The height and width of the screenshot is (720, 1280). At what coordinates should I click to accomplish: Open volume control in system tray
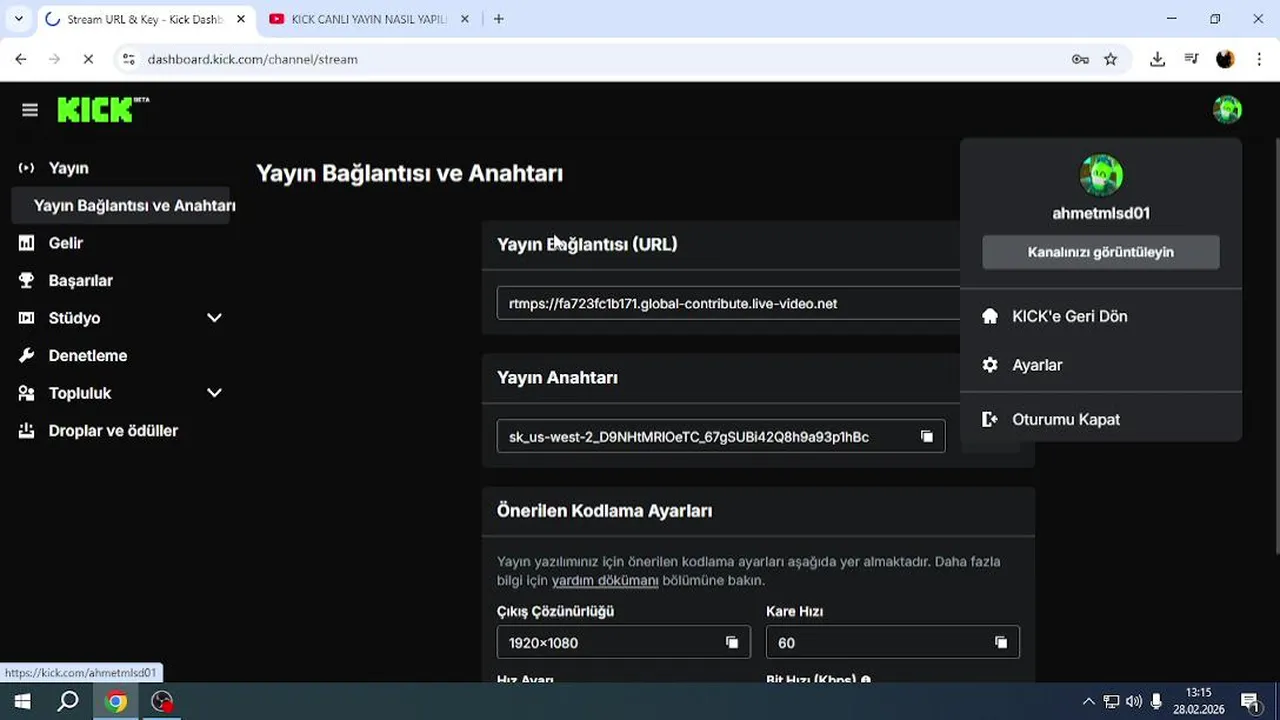tap(1133, 702)
